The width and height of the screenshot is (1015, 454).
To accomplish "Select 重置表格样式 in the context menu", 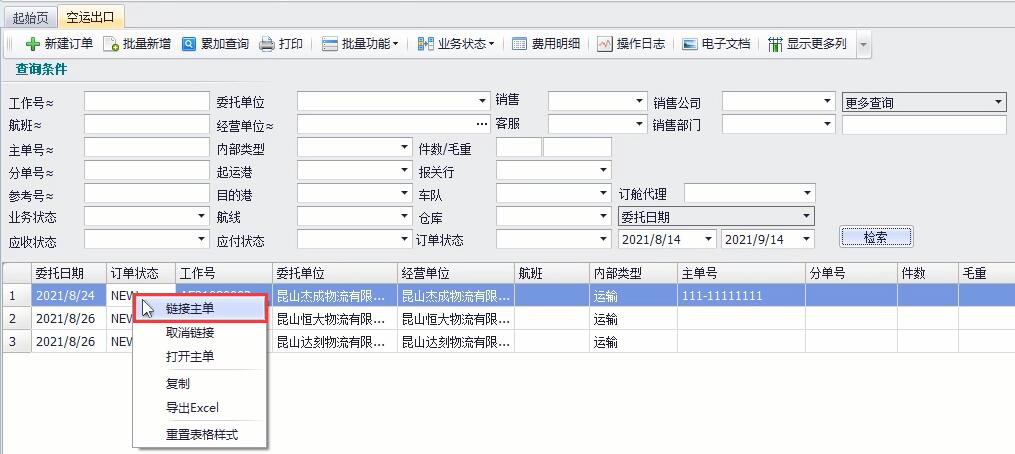I will point(202,434).
